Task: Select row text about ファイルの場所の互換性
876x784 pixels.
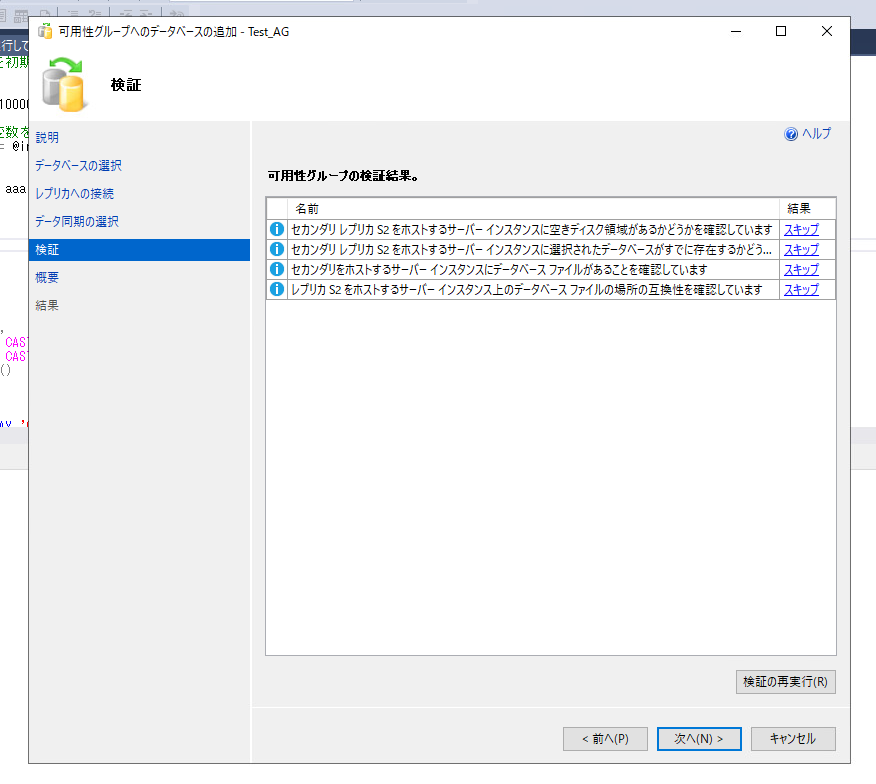Action: tap(526, 289)
